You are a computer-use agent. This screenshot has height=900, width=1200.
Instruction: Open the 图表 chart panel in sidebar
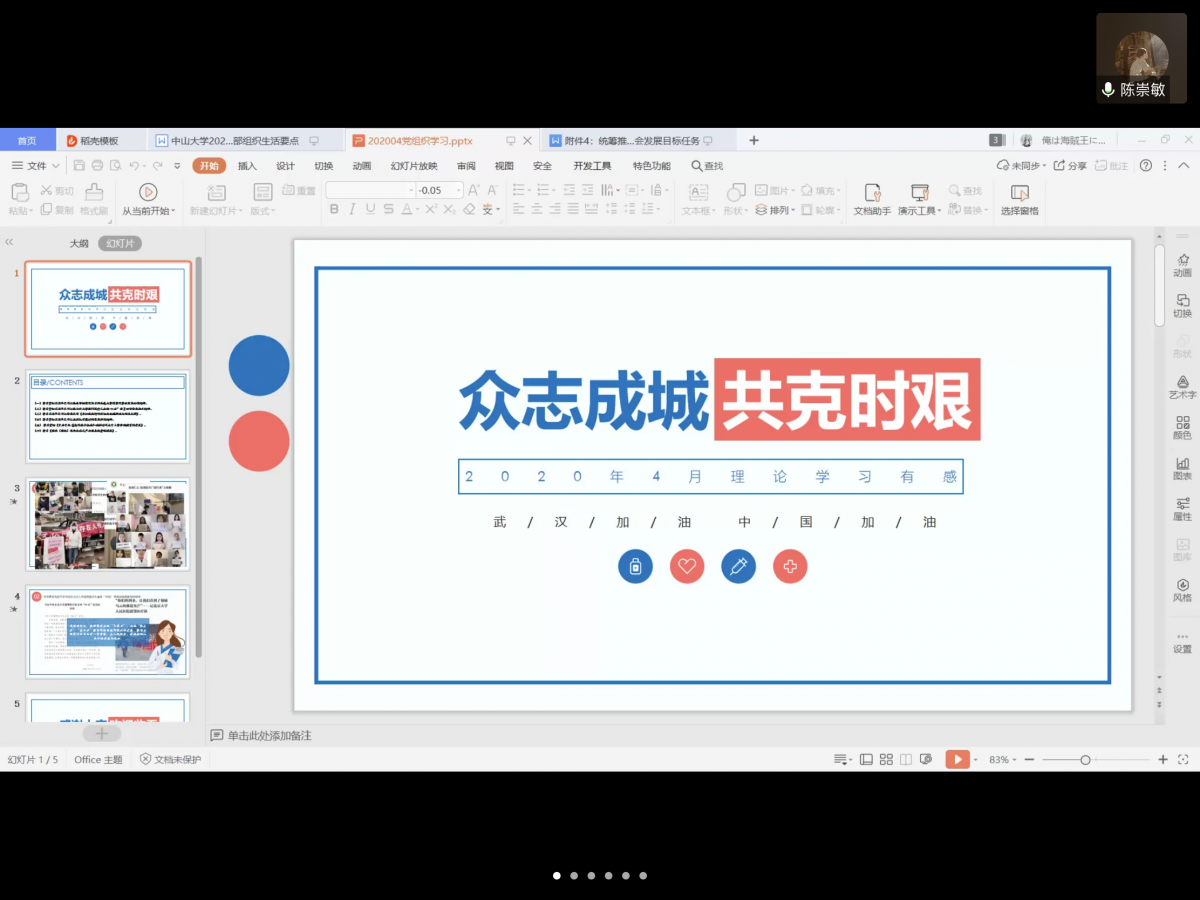point(1182,469)
